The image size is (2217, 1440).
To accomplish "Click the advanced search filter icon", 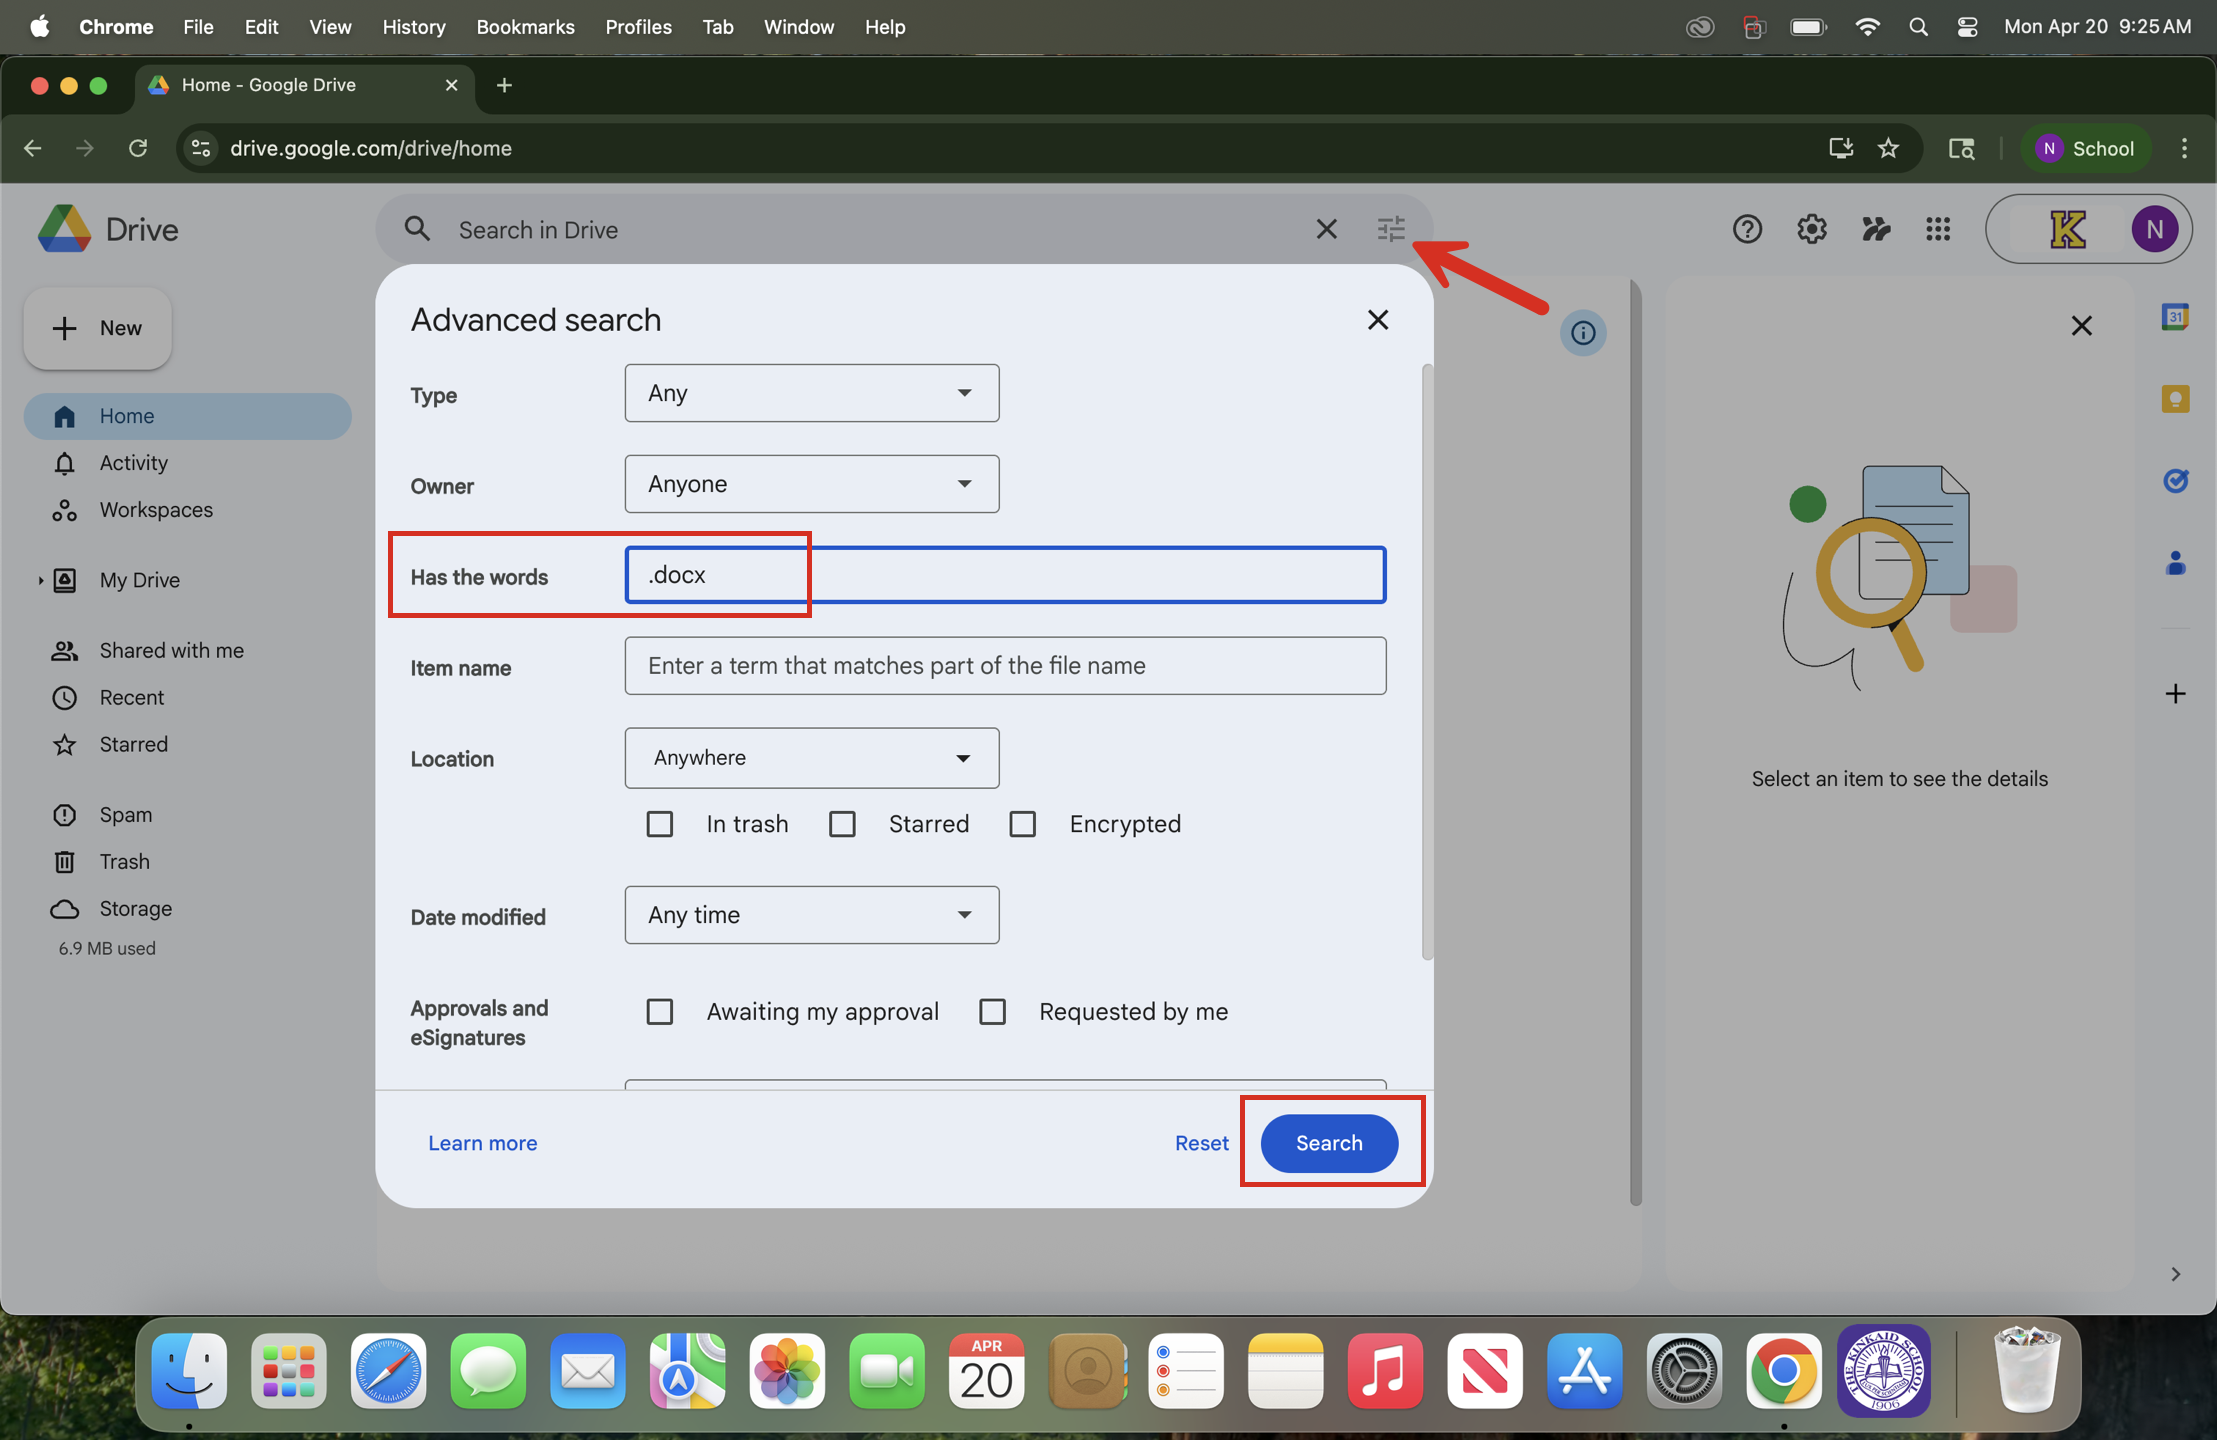I will tap(1390, 230).
